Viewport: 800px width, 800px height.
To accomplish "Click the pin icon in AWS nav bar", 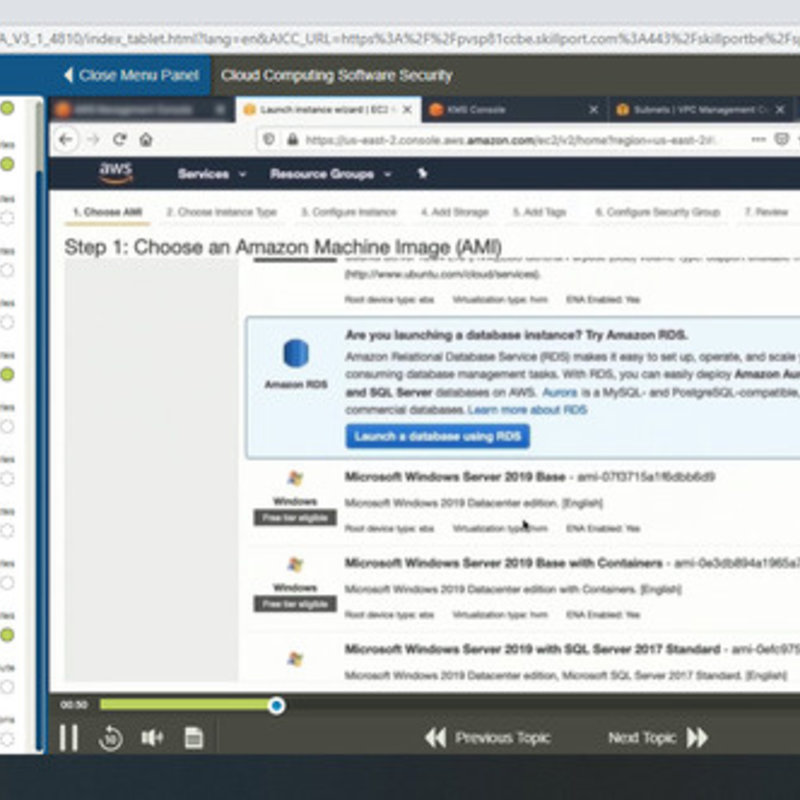I will [422, 174].
